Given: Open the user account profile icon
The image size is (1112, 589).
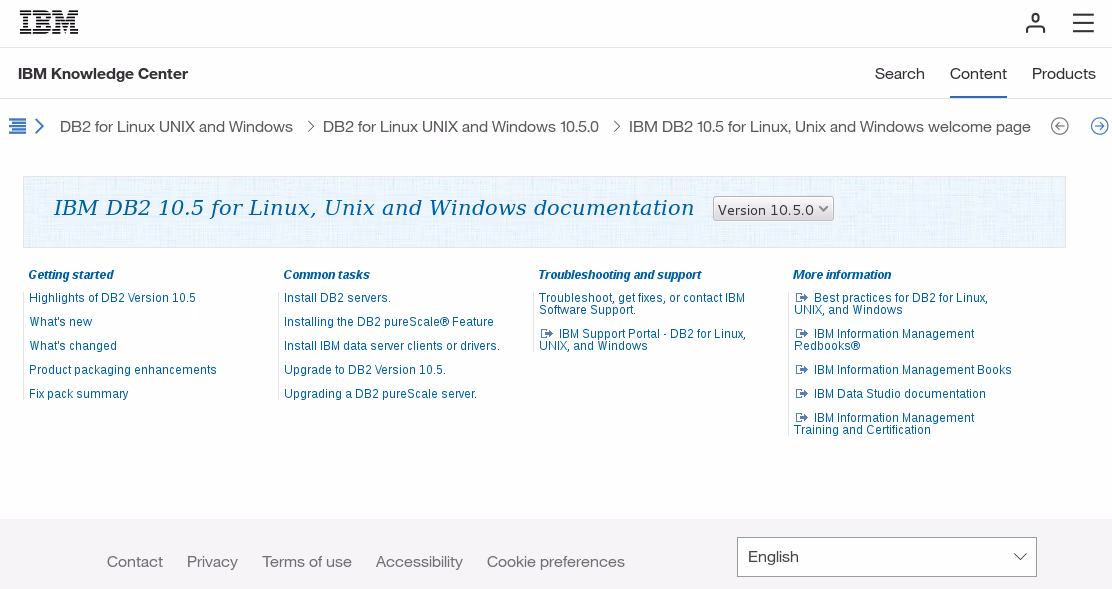Looking at the screenshot, I should coord(1035,23).
